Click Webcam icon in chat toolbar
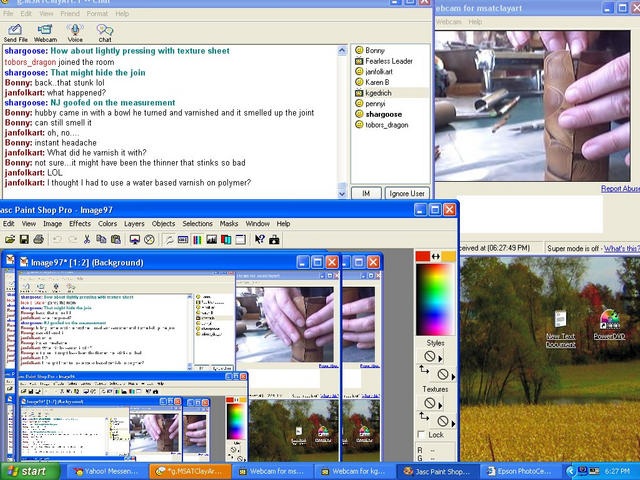640x480 pixels. click(x=45, y=33)
